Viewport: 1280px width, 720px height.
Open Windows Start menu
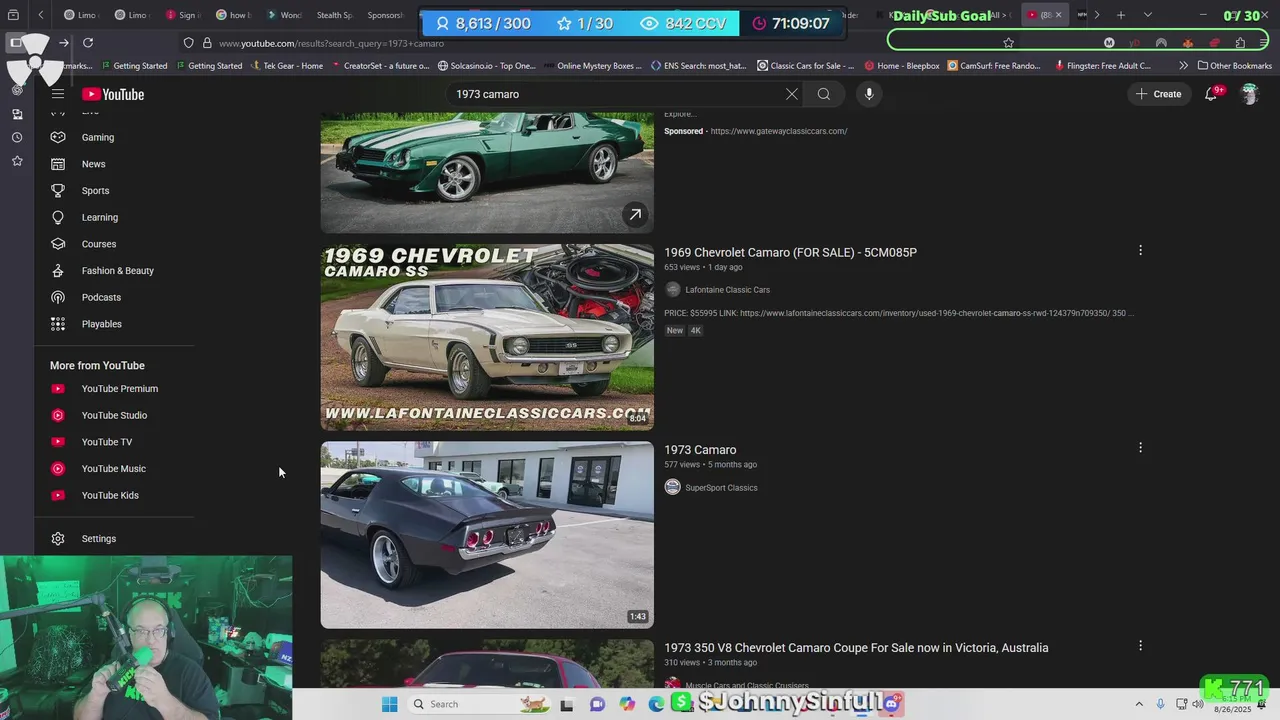pyautogui.click(x=389, y=704)
